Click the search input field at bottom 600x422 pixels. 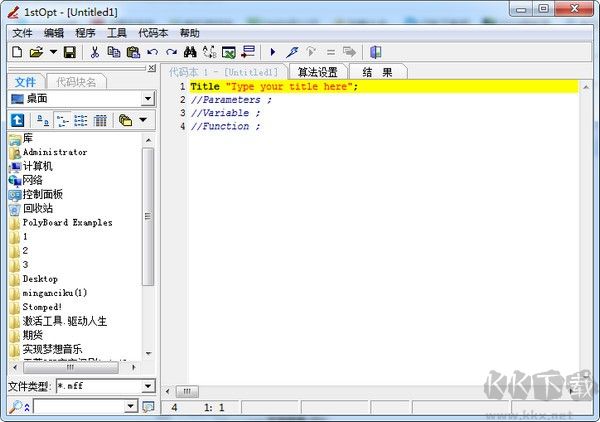[x=80, y=406]
